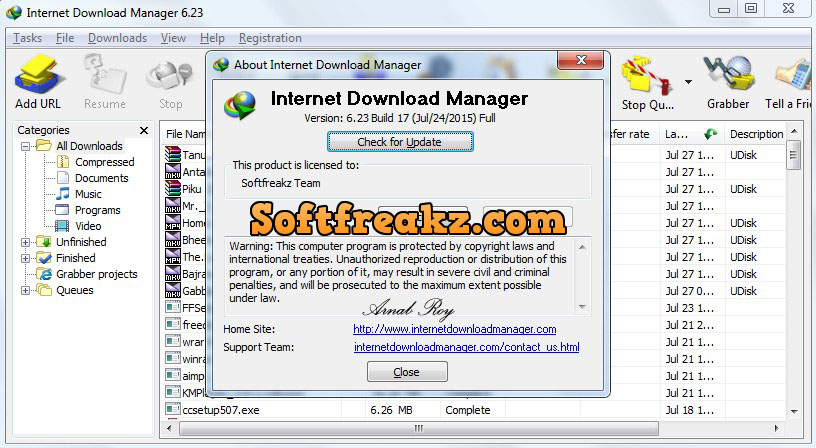Image resolution: width=816 pixels, height=448 pixels.
Task: Click download list scroll-down arrow
Action: (794, 412)
